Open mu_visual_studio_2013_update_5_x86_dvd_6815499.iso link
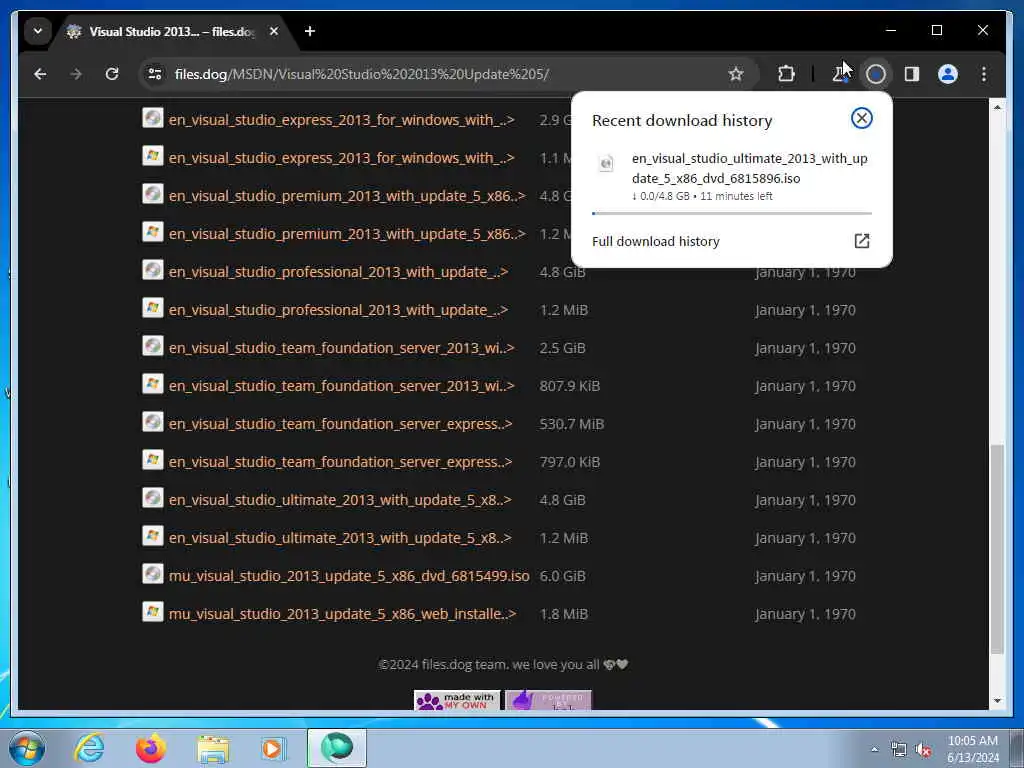Viewport: 1024px width, 768px height. pyautogui.click(x=349, y=576)
